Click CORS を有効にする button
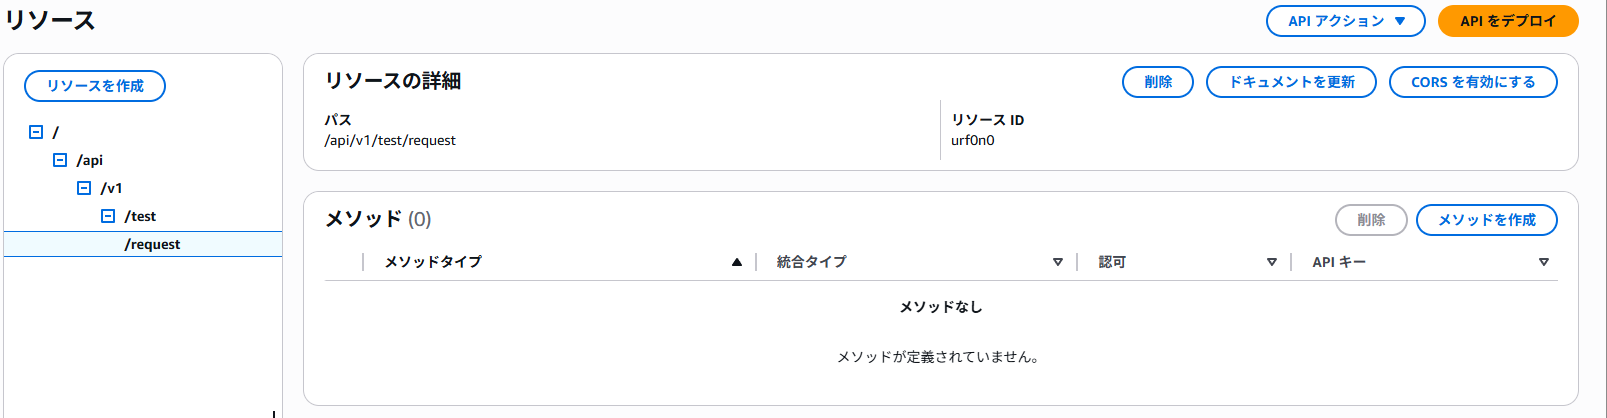Screen dimensions: 1607x418 [x=1473, y=82]
